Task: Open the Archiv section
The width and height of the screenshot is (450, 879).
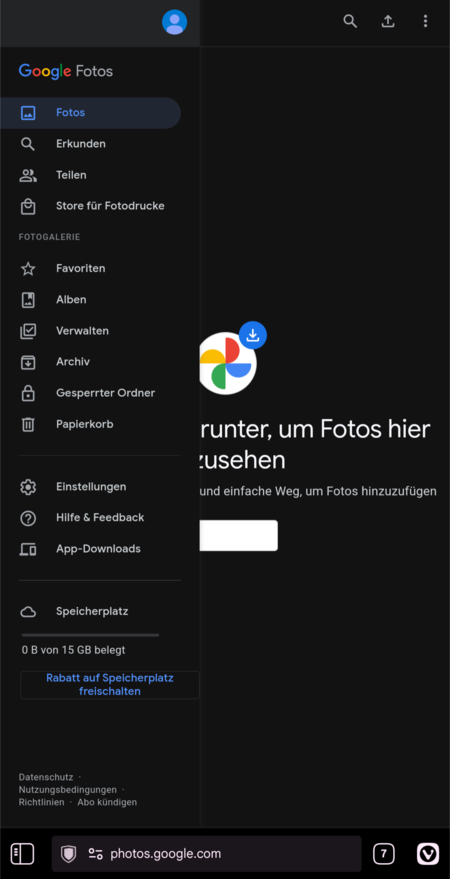Action: (x=90, y=362)
